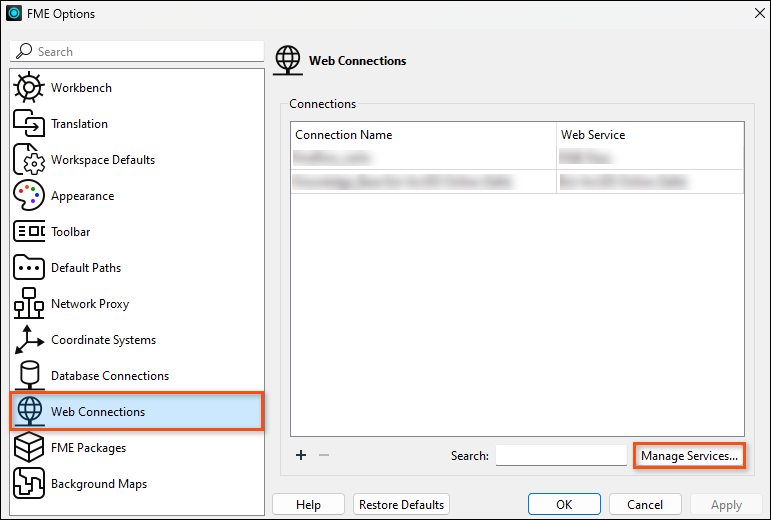
Task: Select the first blurred connection row
Action: pos(517,158)
